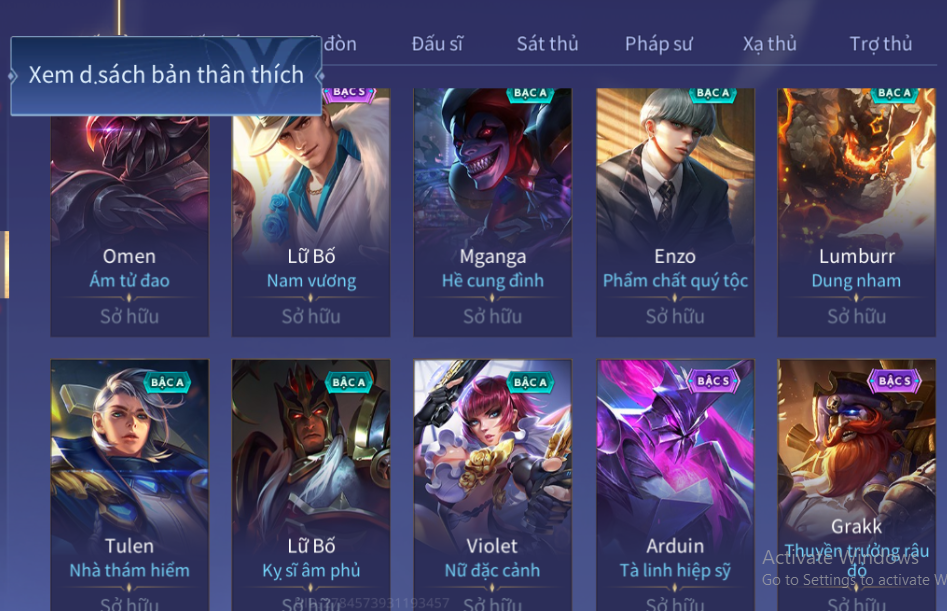
Task: Open the Xạ thủ category tab
Action: tap(769, 44)
